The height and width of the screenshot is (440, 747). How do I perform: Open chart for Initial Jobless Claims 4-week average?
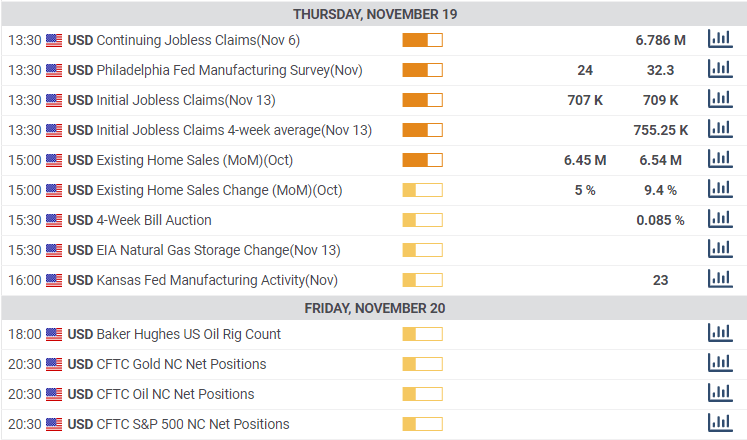coord(718,130)
